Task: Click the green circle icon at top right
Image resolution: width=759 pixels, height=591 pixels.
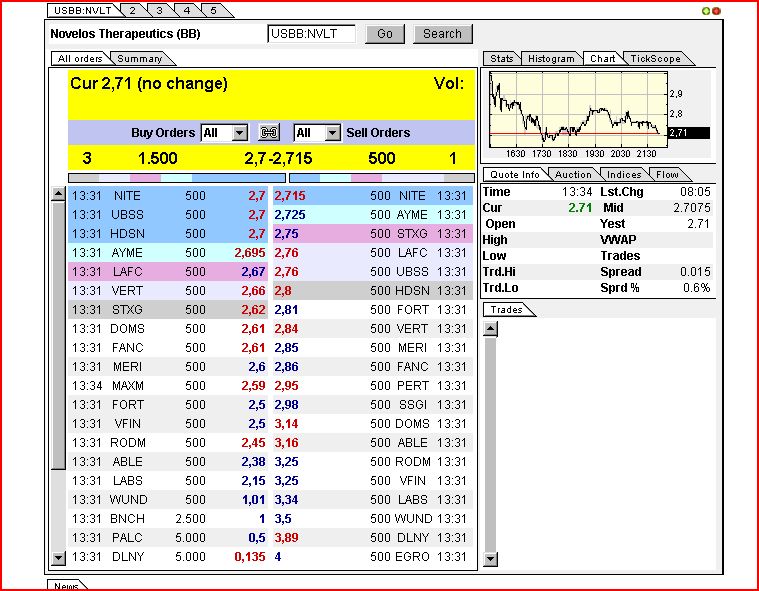Action: tap(706, 11)
